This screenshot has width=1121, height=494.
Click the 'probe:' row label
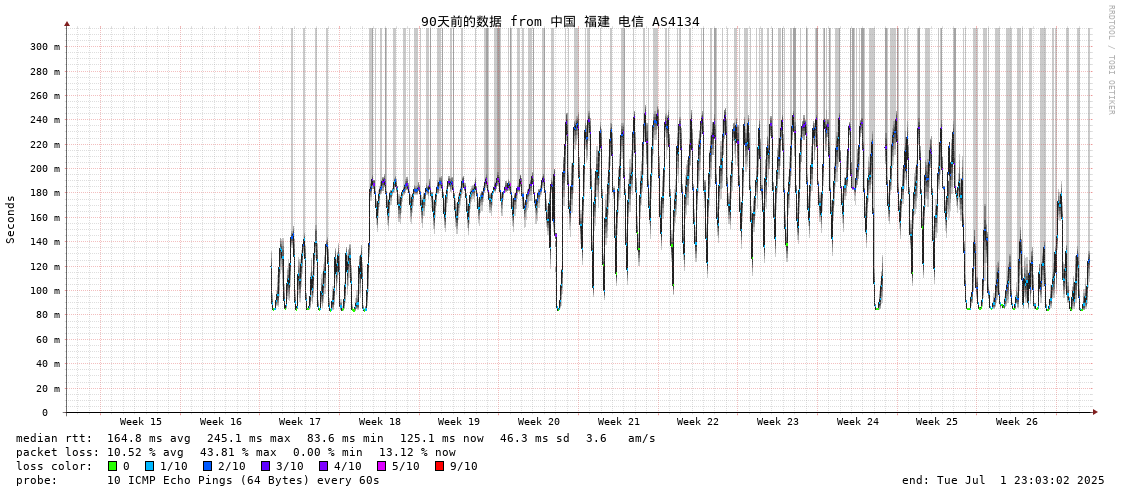tap(36, 480)
